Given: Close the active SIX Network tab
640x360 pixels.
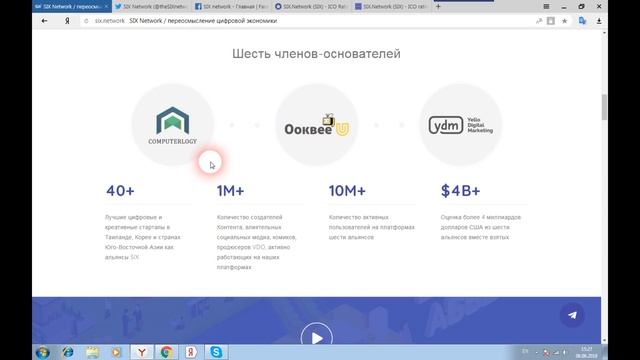Looking at the screenshot, I should [106, 7].
